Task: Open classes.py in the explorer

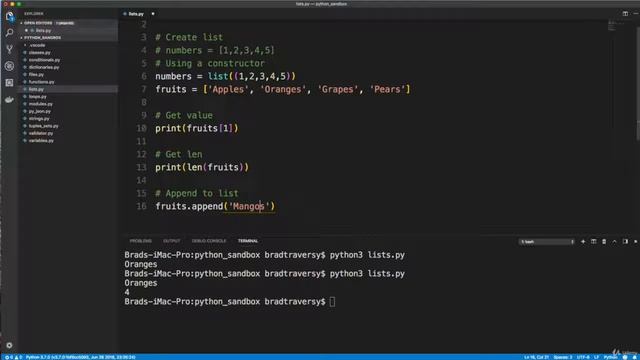Action: click(x=40, y=52)
